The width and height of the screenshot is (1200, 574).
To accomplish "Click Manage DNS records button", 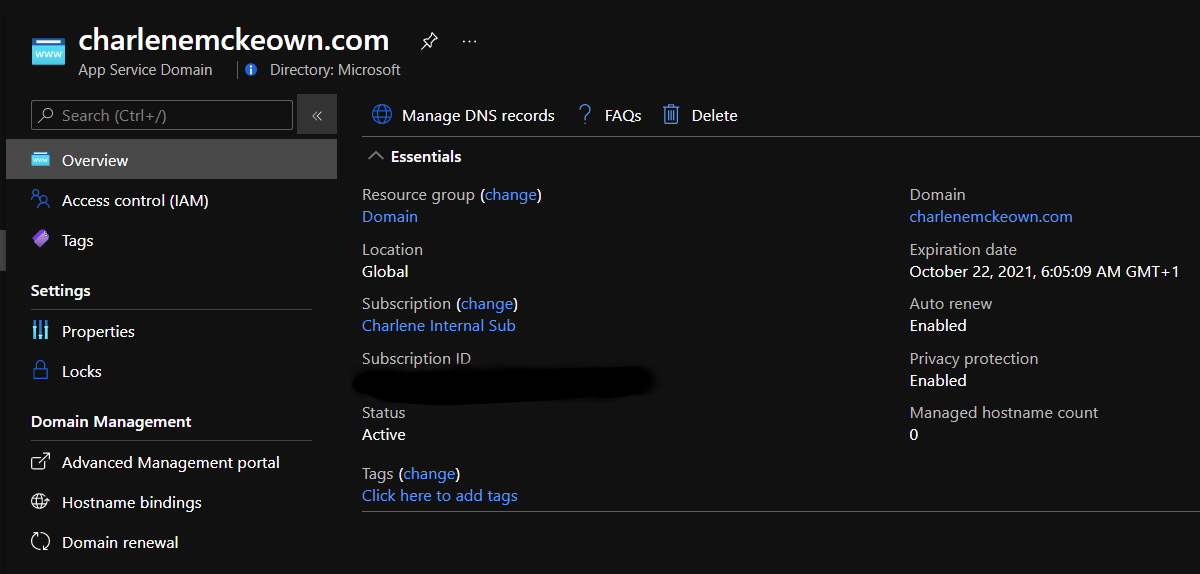I will 463,115.
